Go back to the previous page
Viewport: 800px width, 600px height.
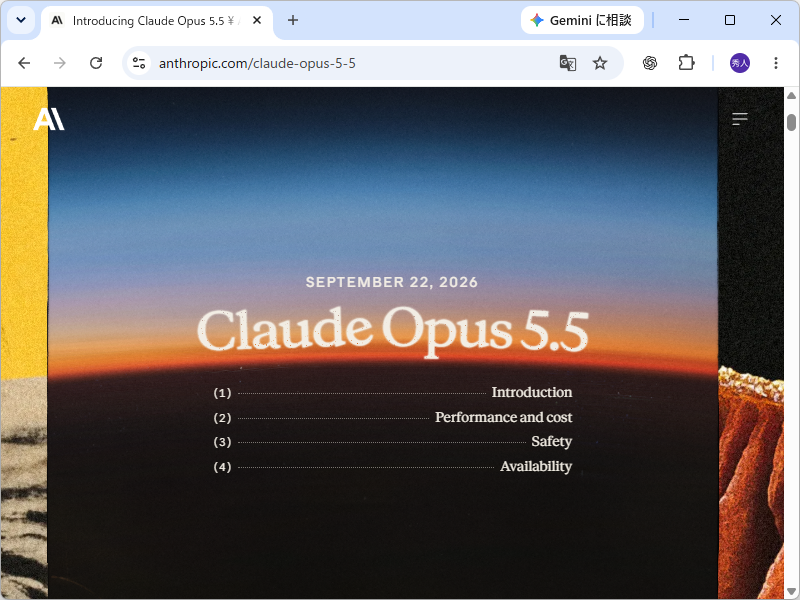click(24, 63)
